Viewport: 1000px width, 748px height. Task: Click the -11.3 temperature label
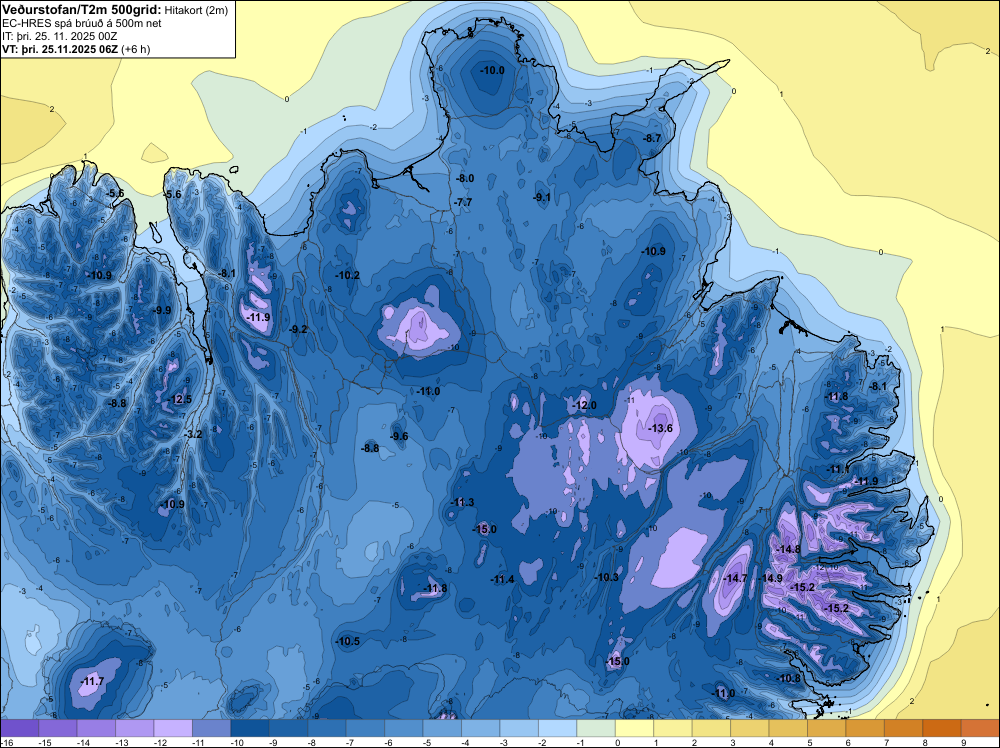point(462,502)
